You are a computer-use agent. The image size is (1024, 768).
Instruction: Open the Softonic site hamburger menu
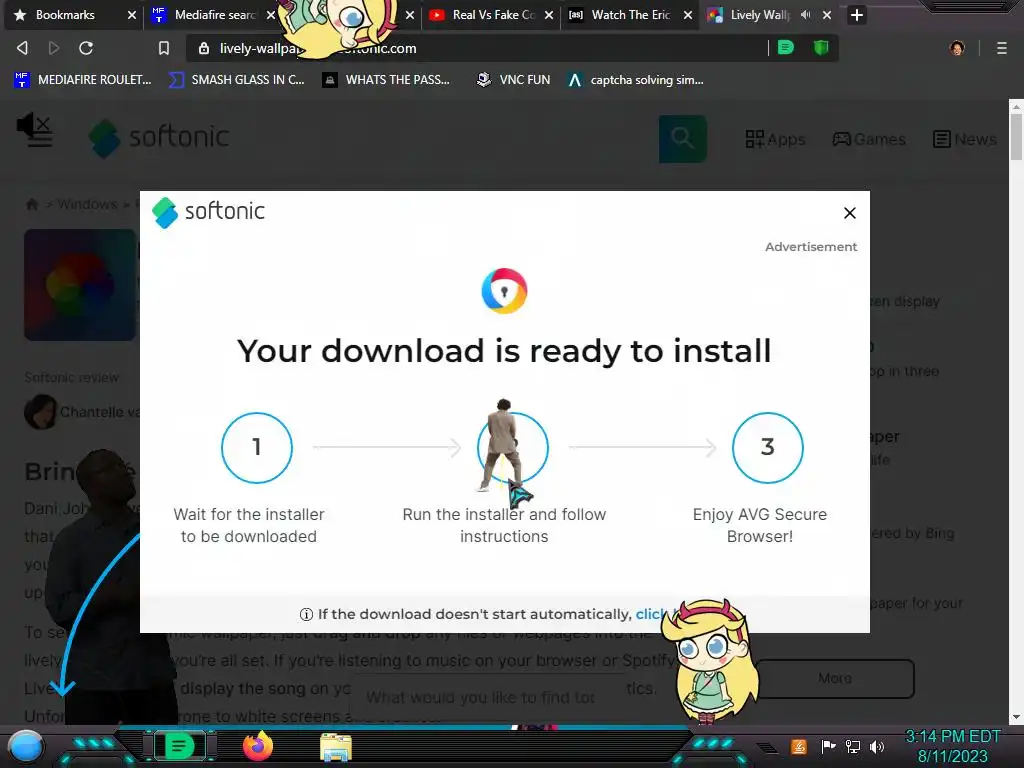click(x=40, y=139)
